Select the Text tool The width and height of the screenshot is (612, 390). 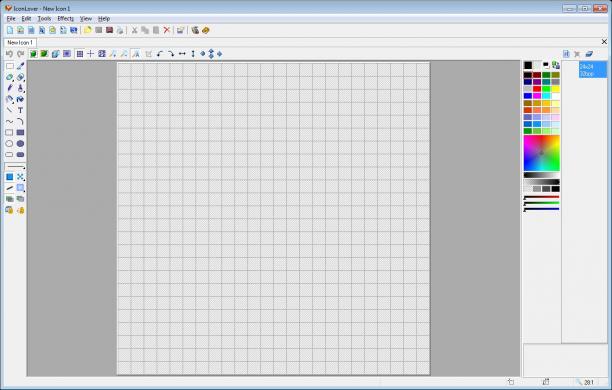coord(20,110)
